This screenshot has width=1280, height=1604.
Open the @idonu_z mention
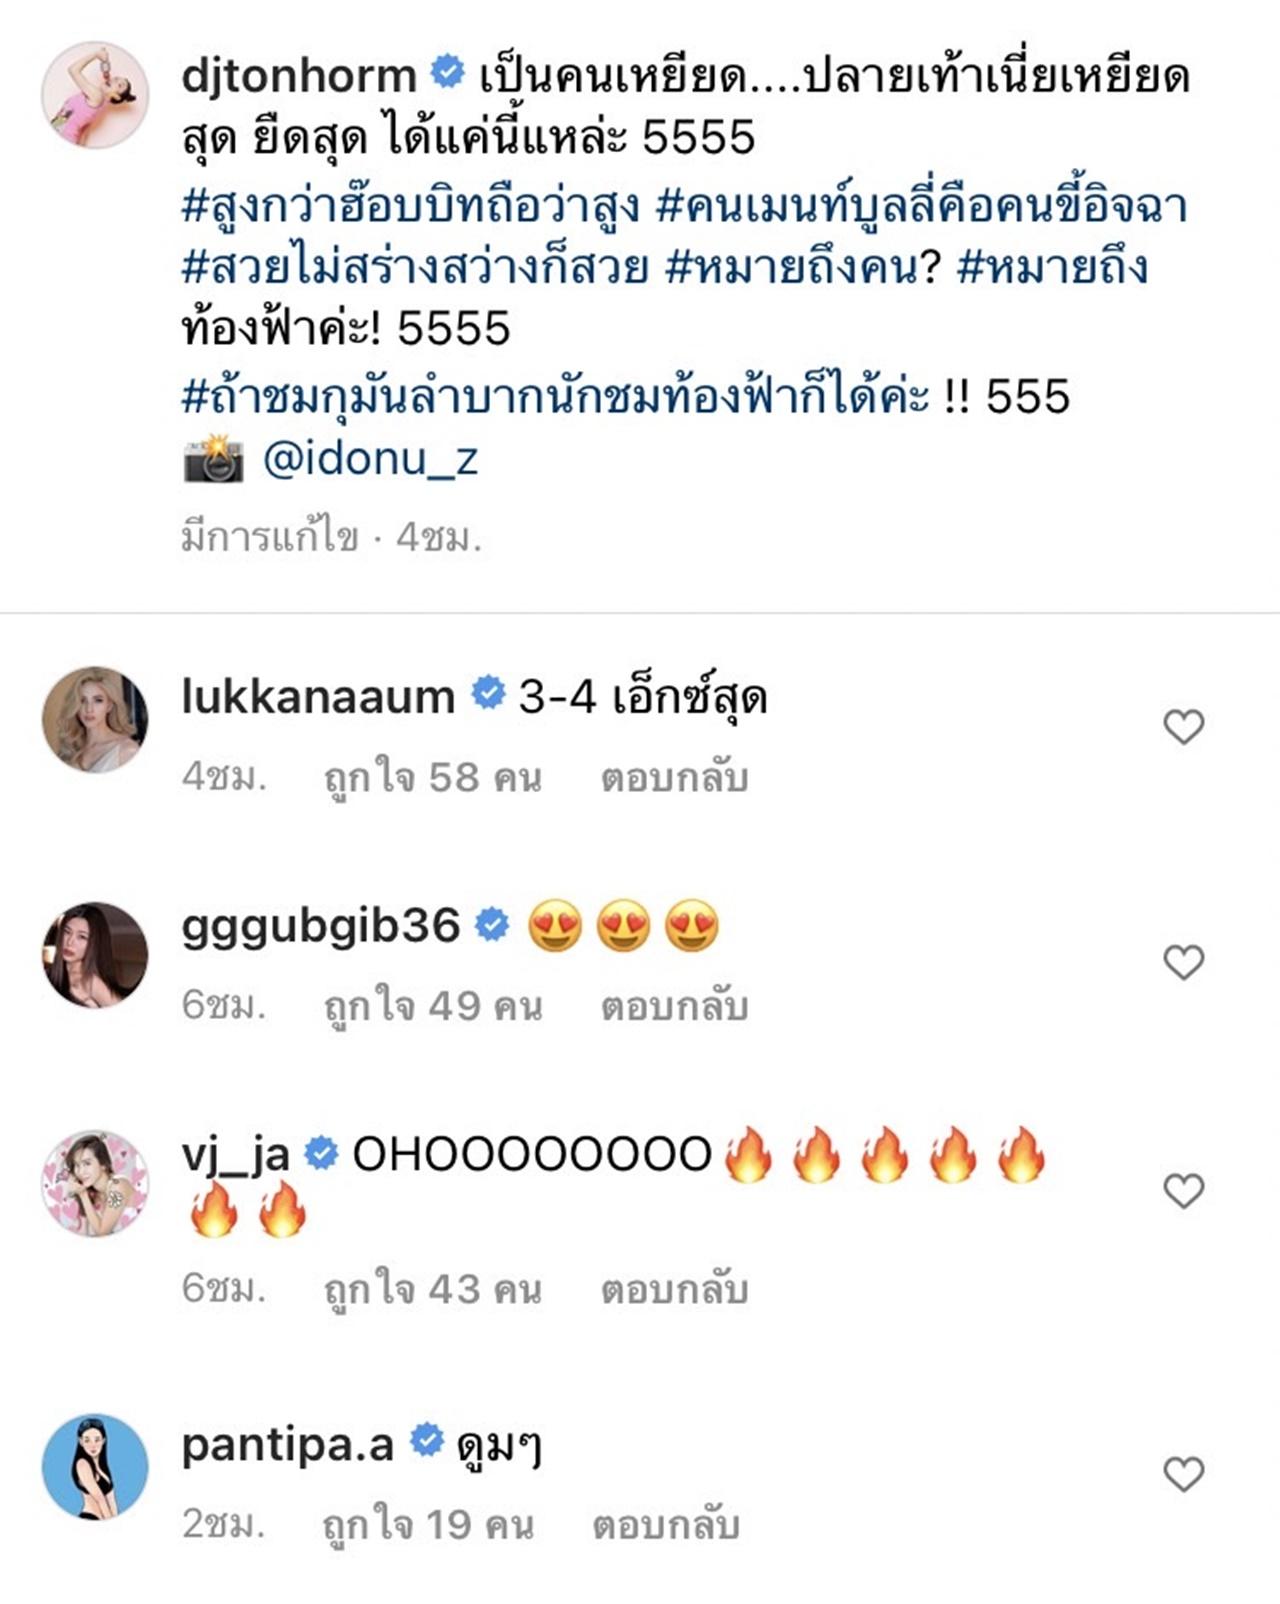pos(370,459)
